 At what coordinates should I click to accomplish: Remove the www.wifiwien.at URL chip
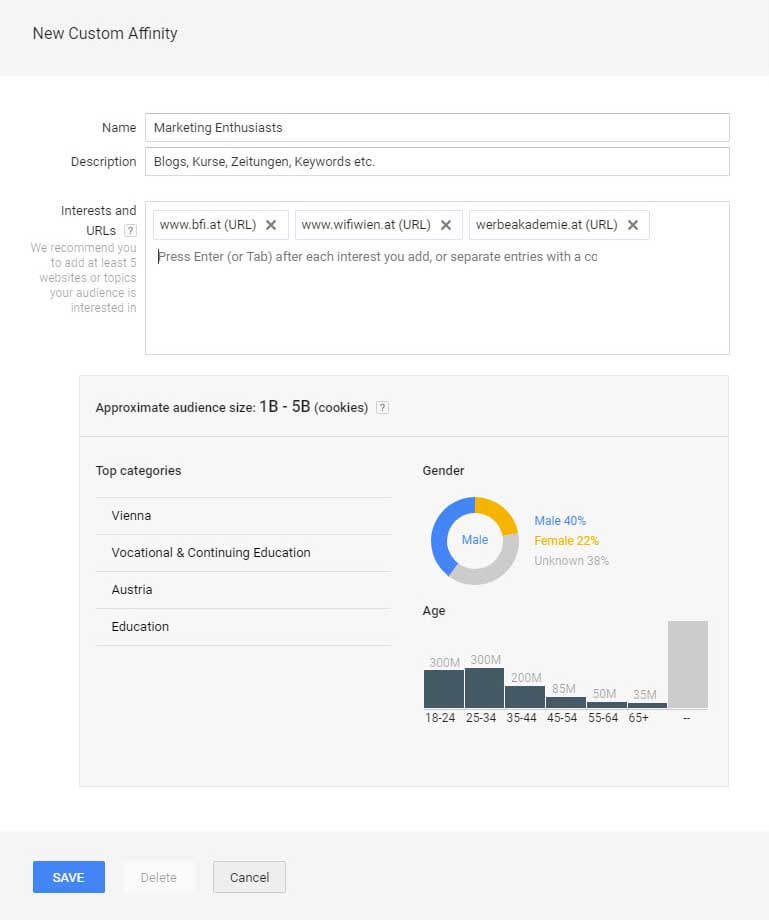[446, 225]
